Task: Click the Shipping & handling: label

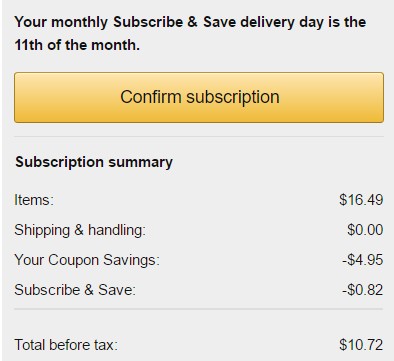Action: (x=80, y=230)
